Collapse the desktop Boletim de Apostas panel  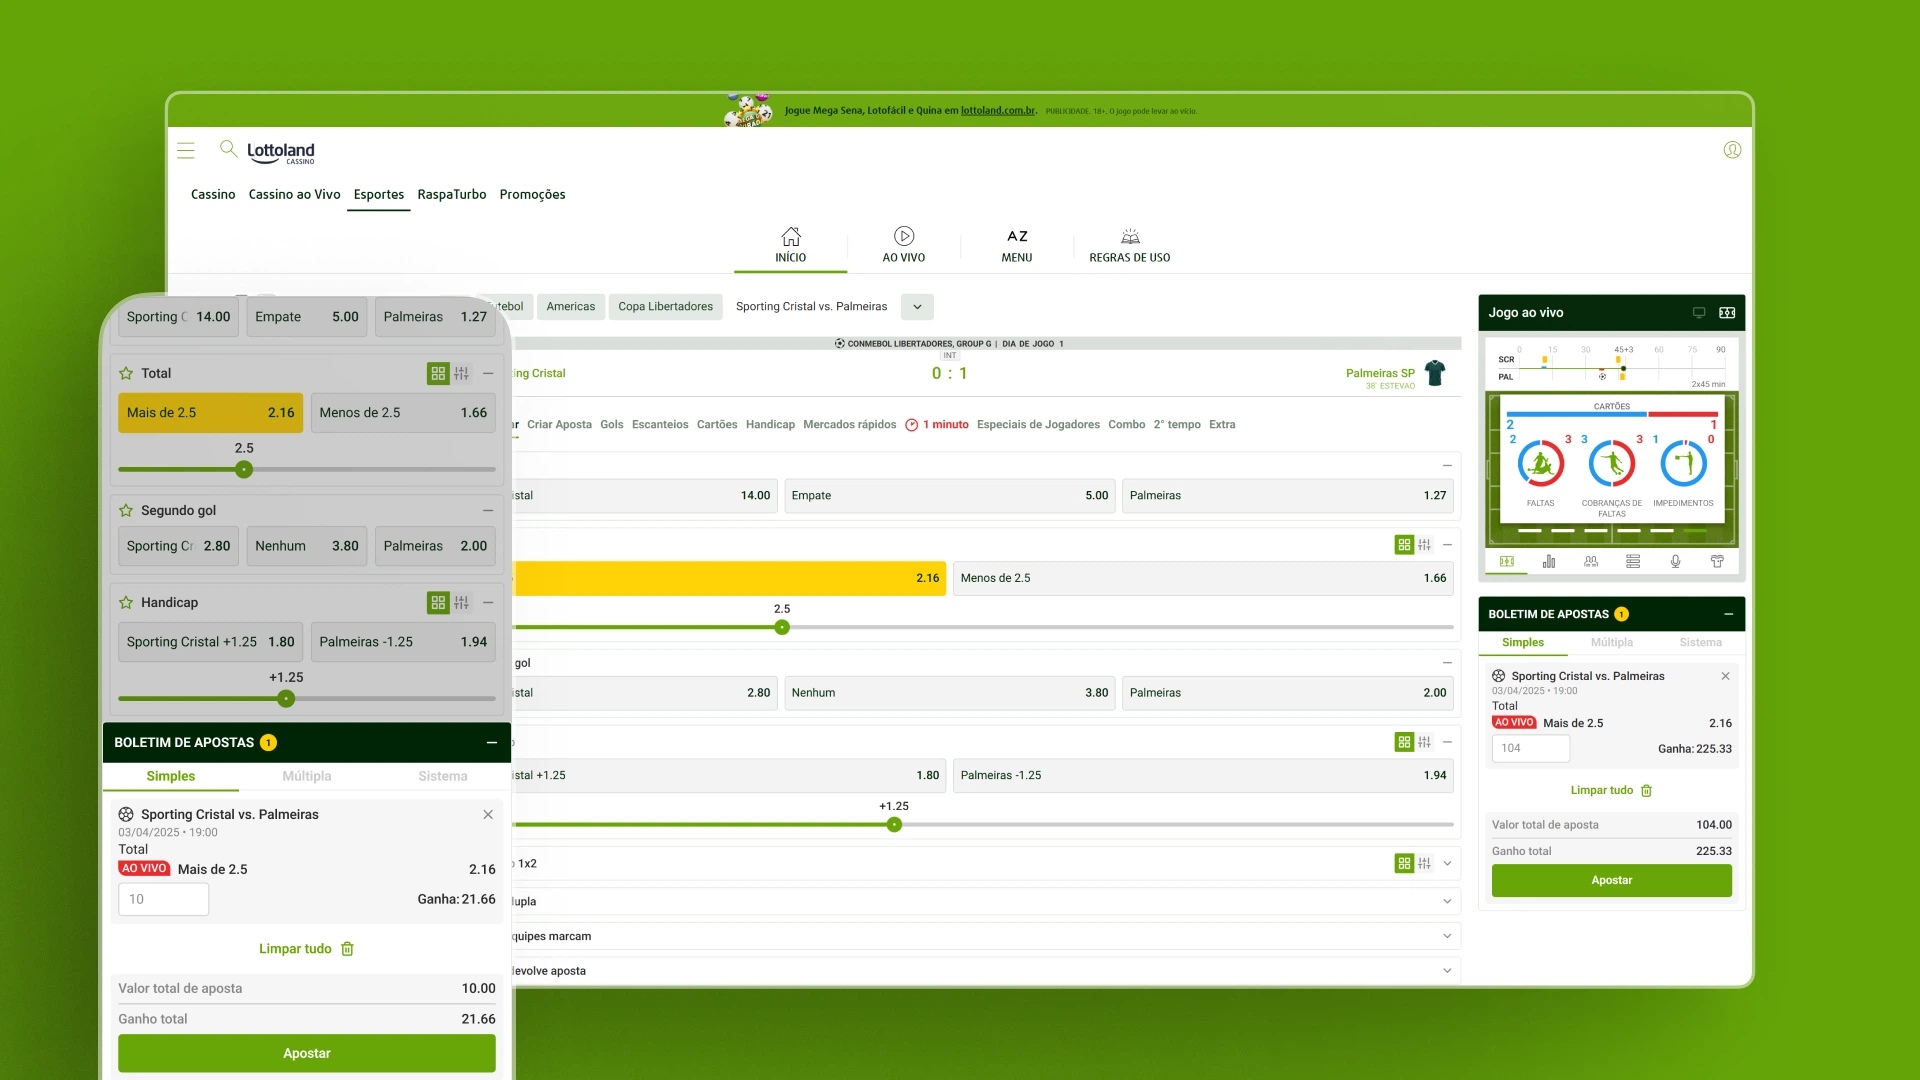[x=1728, y=615]
